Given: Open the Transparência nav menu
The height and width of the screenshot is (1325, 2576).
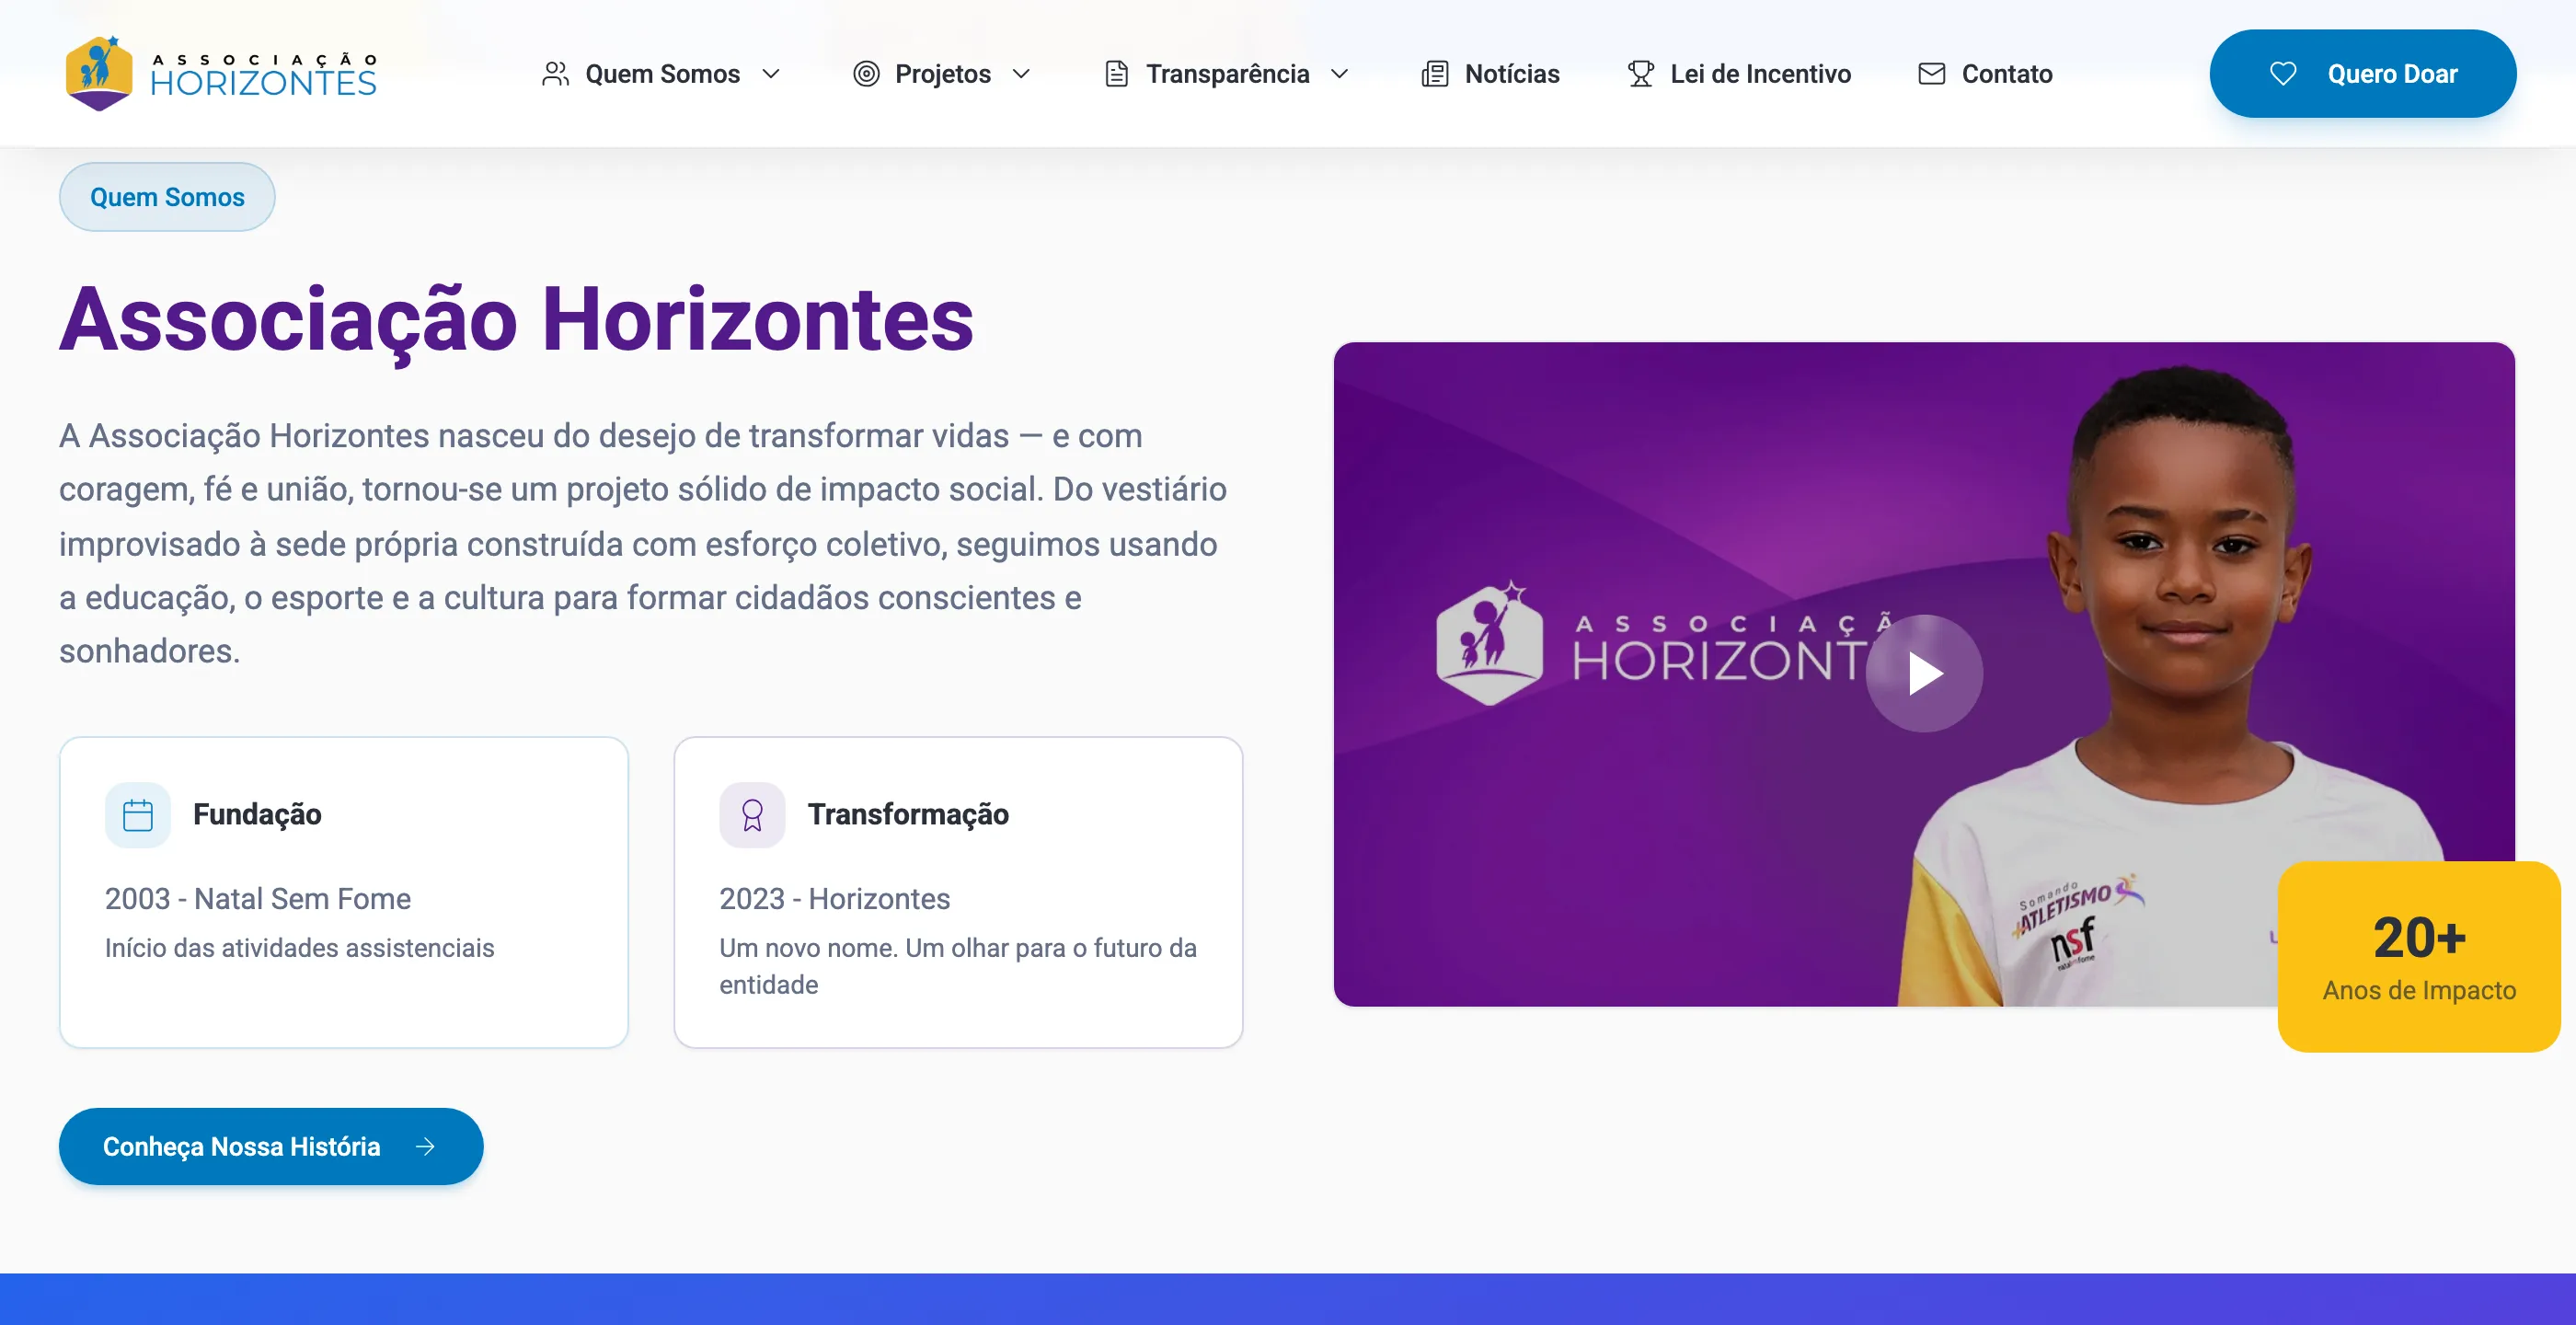Looking at the screenshot, I should click(x=1227, y=74).
